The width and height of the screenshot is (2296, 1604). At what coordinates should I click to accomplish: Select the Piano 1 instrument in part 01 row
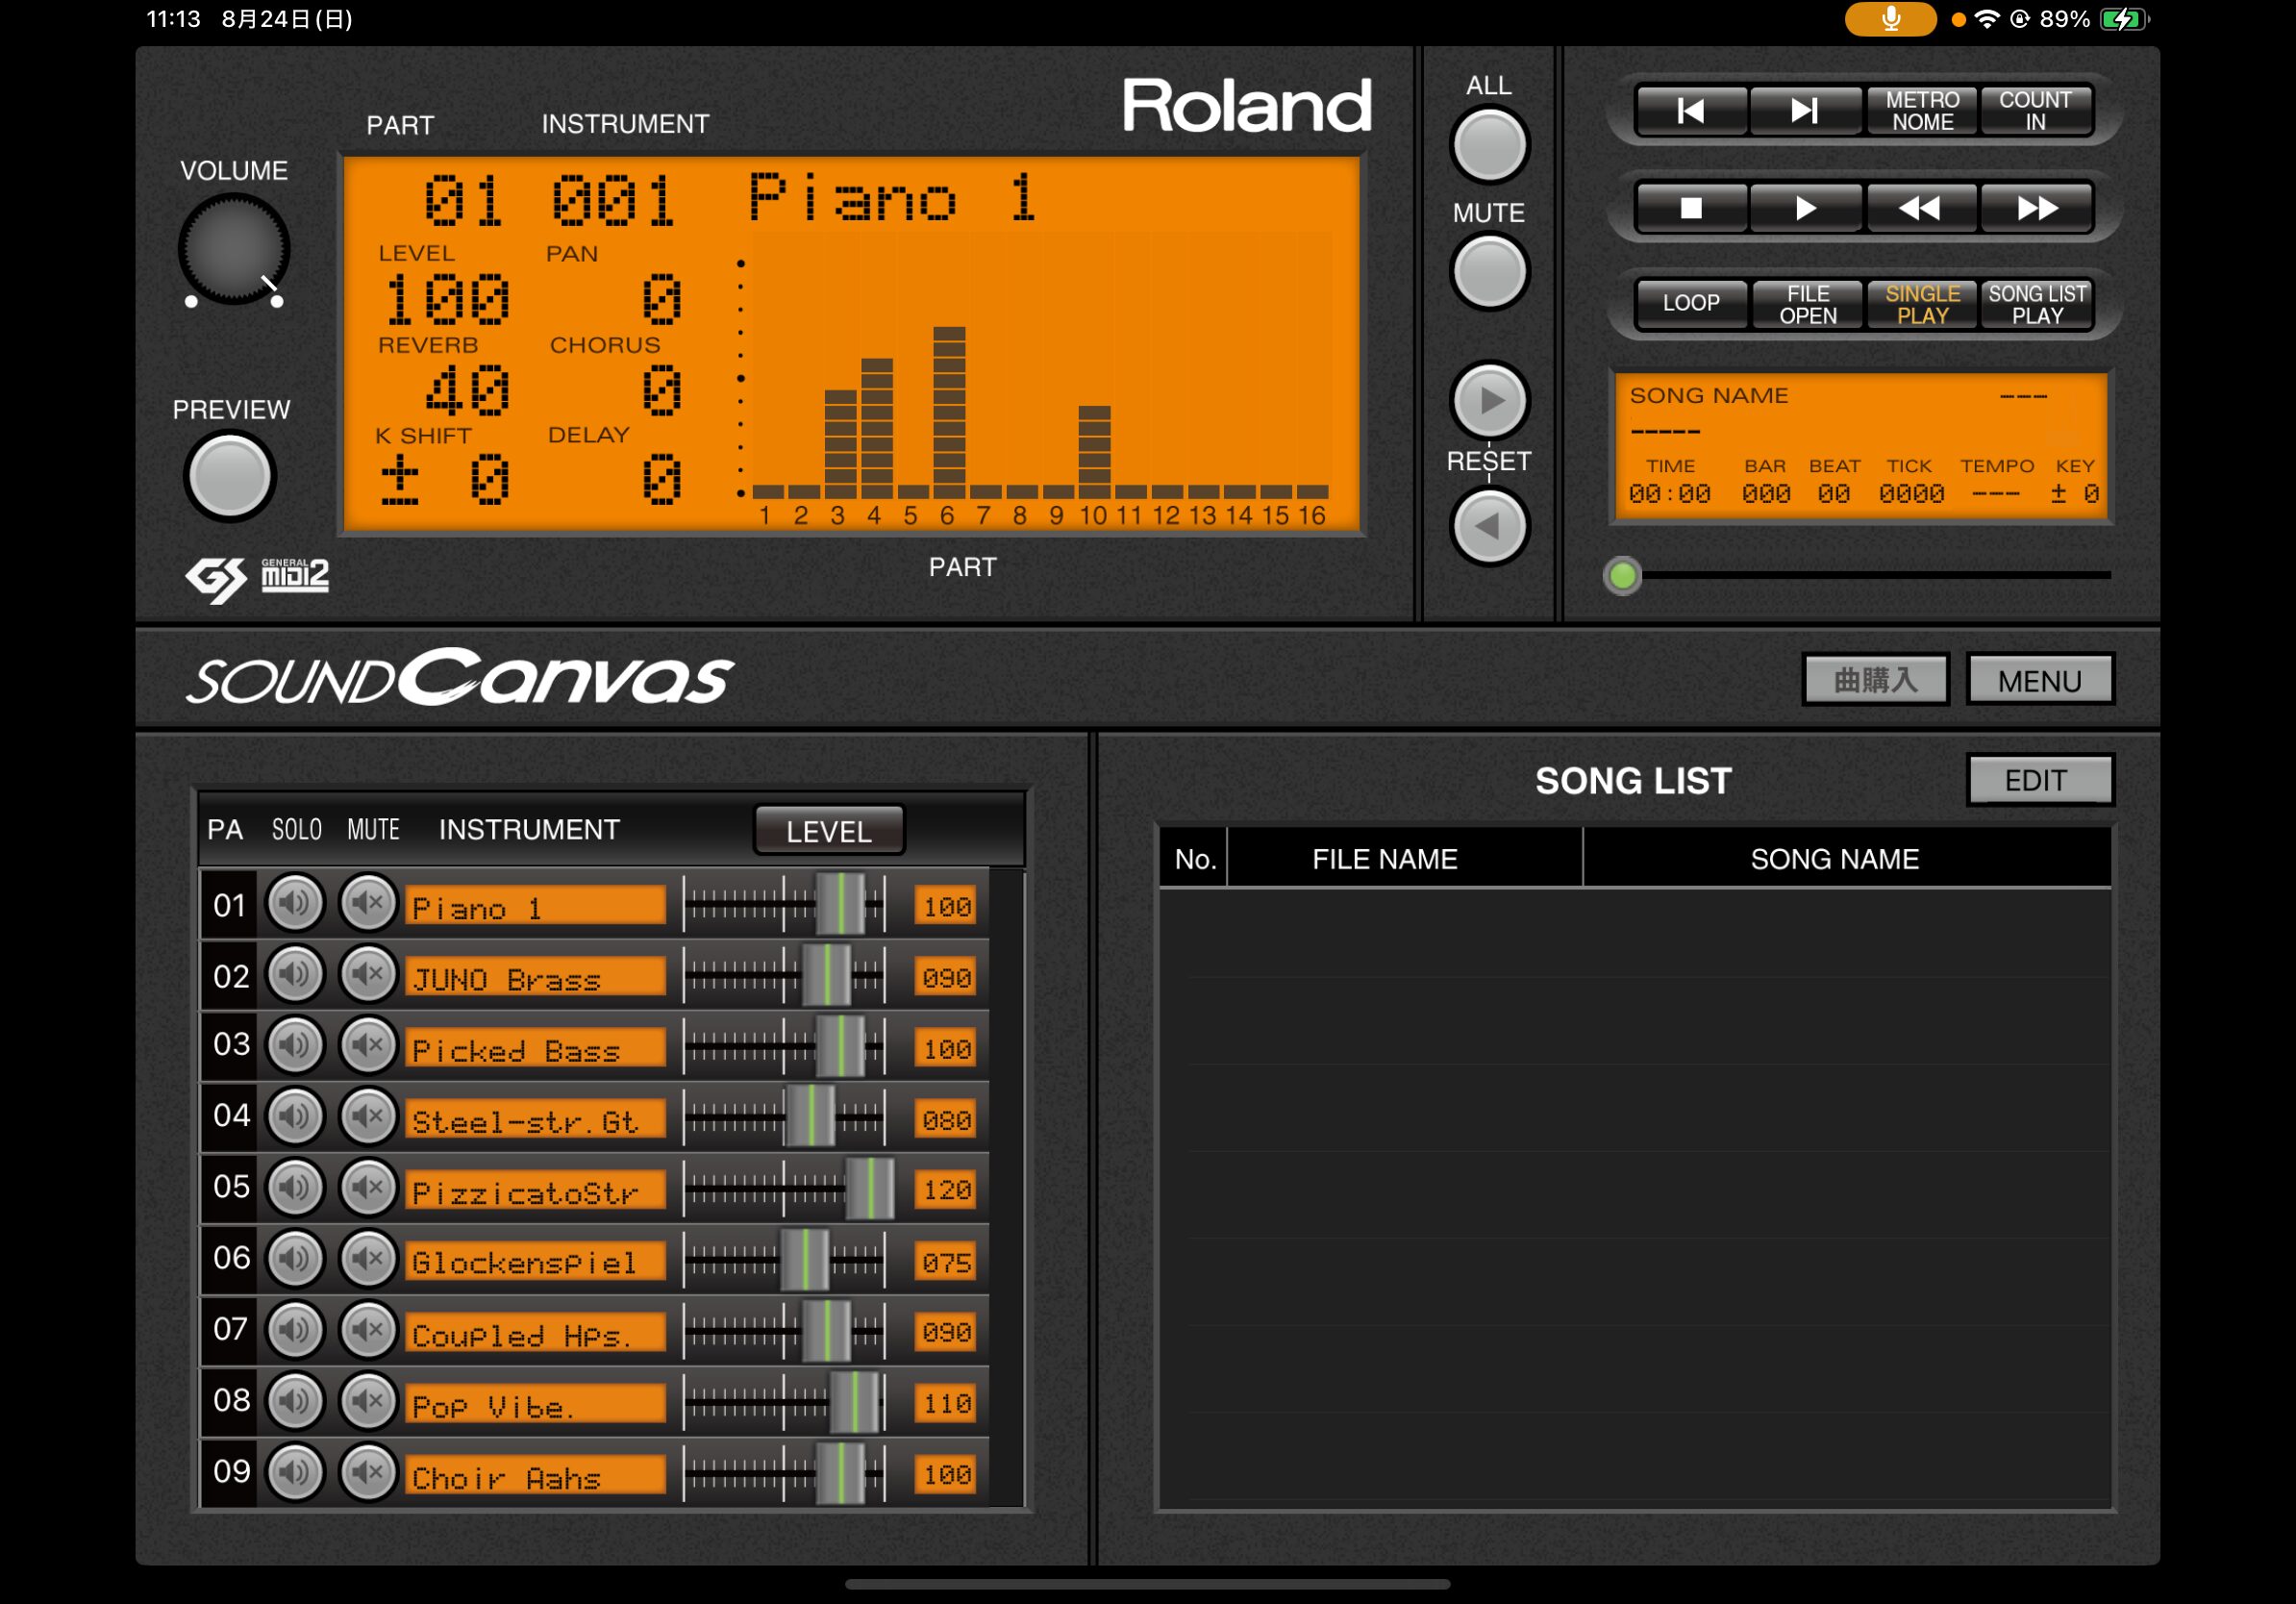tap(535, 906)
